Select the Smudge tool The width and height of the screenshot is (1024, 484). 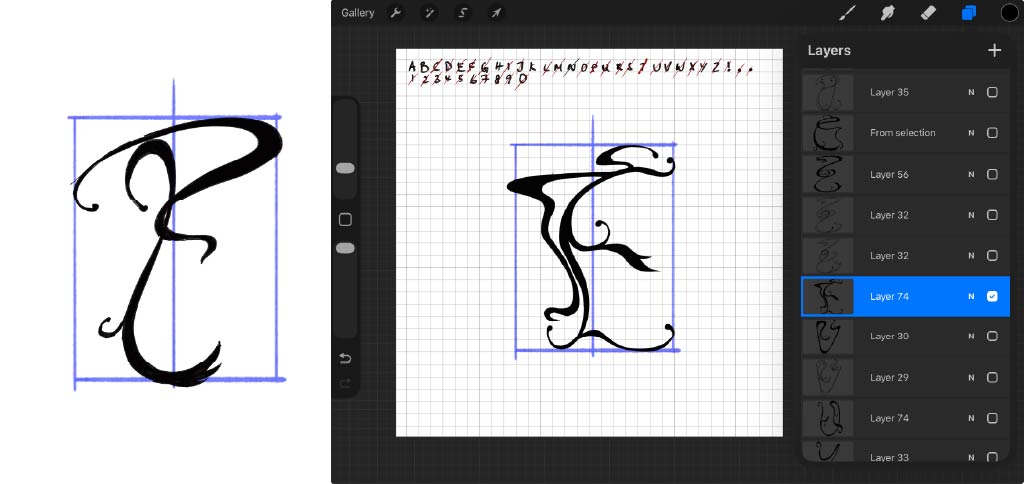(886, 13)
